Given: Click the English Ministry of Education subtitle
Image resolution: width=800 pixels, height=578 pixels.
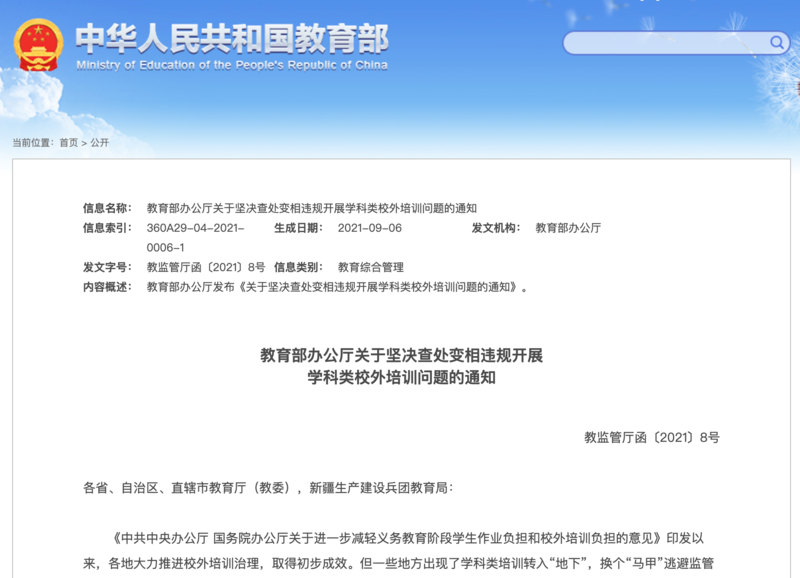Looking at the screenshot, I should pos(232,65).
